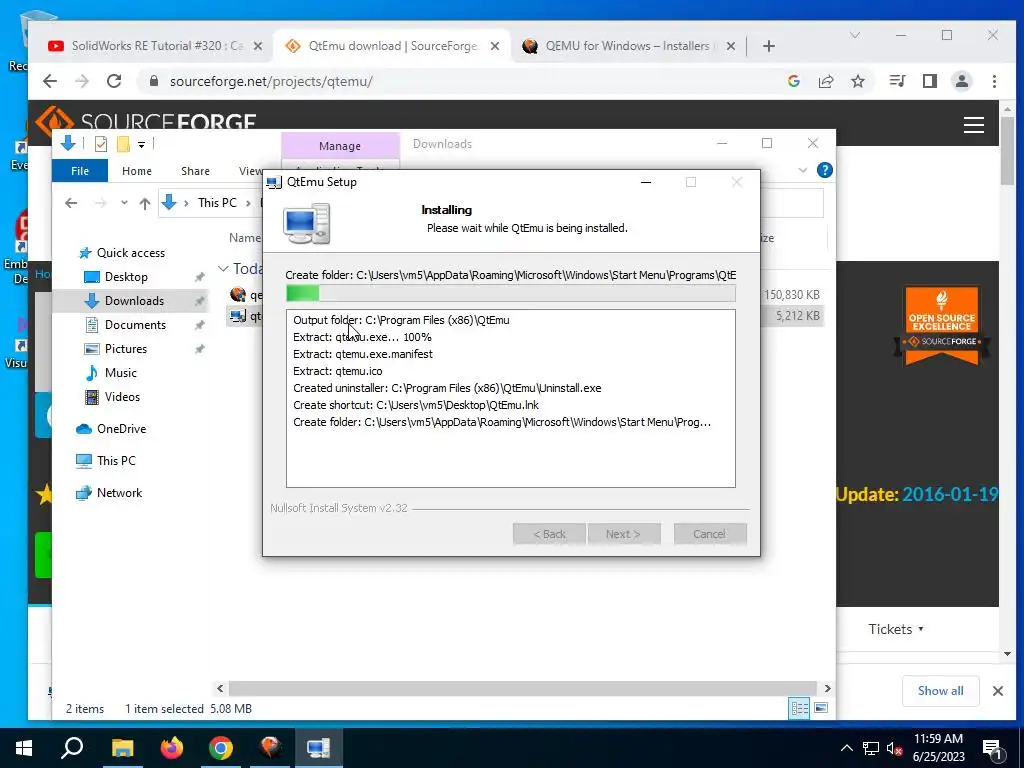Select Music in navigation pane

coord(121,373)
